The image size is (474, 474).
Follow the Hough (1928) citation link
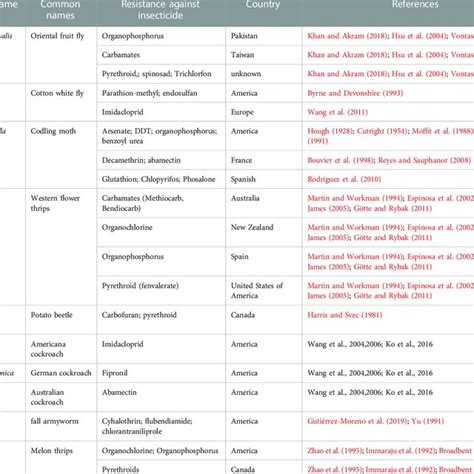tap(330, 131)
